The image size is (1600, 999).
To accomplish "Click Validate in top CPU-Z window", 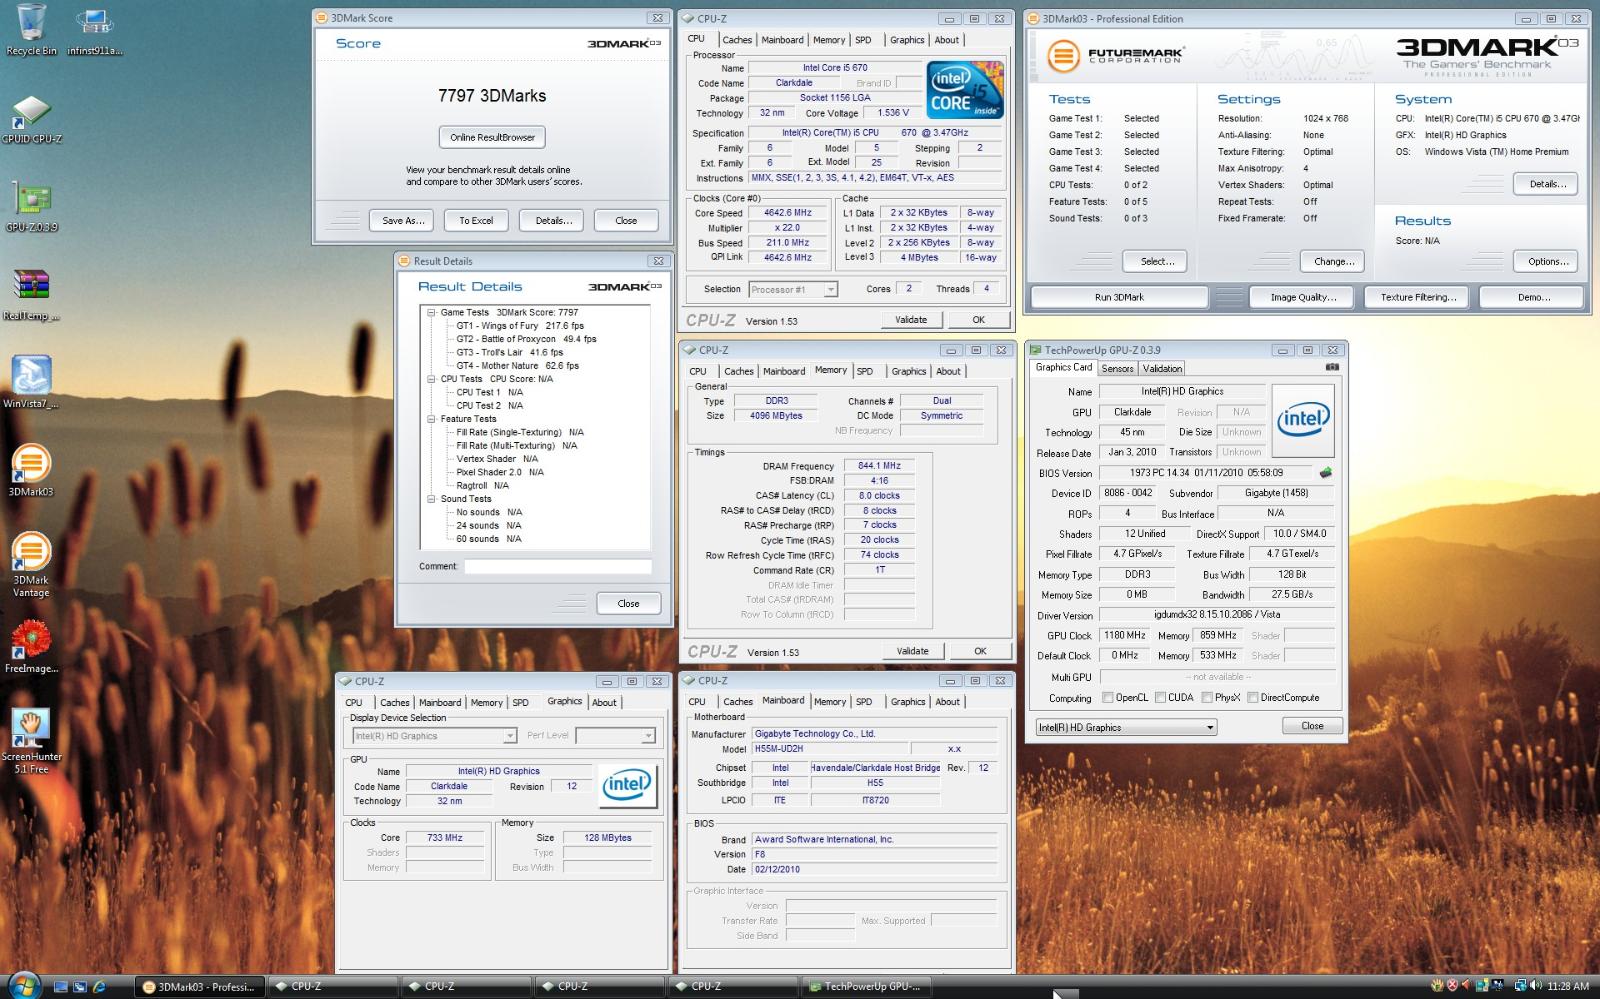I will coord(911,320).
